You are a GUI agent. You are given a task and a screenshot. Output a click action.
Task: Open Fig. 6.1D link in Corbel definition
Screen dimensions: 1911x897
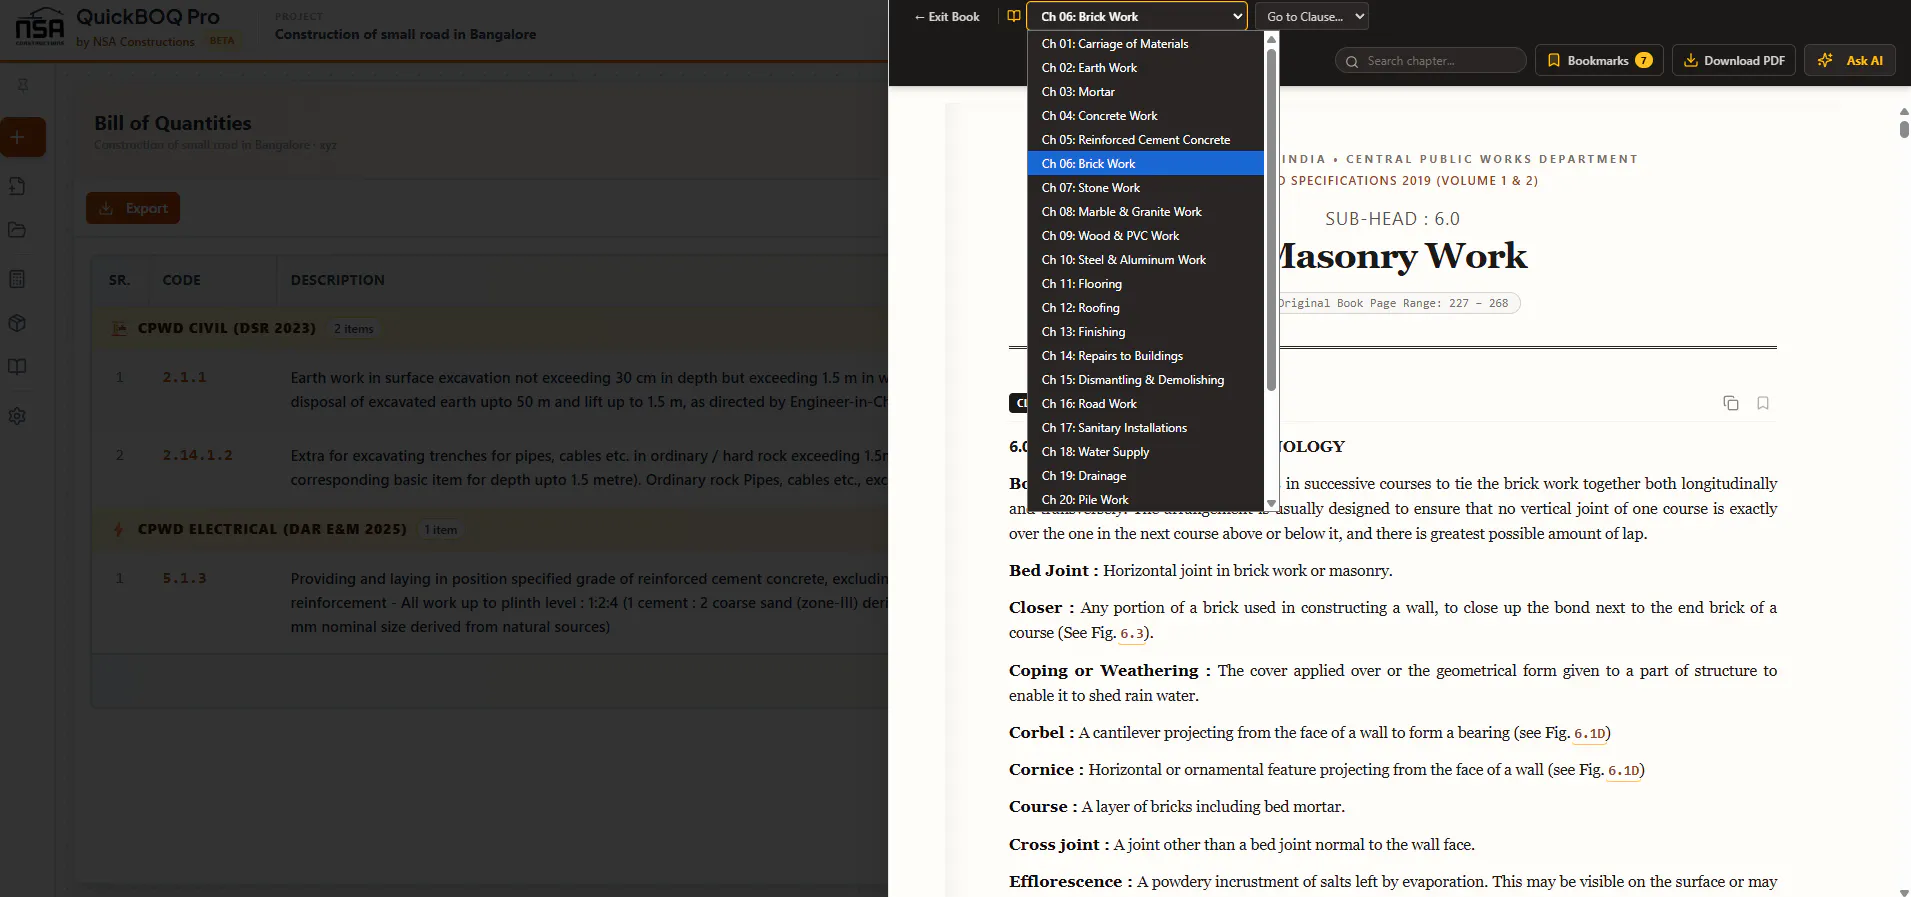tap(1589, 733)
